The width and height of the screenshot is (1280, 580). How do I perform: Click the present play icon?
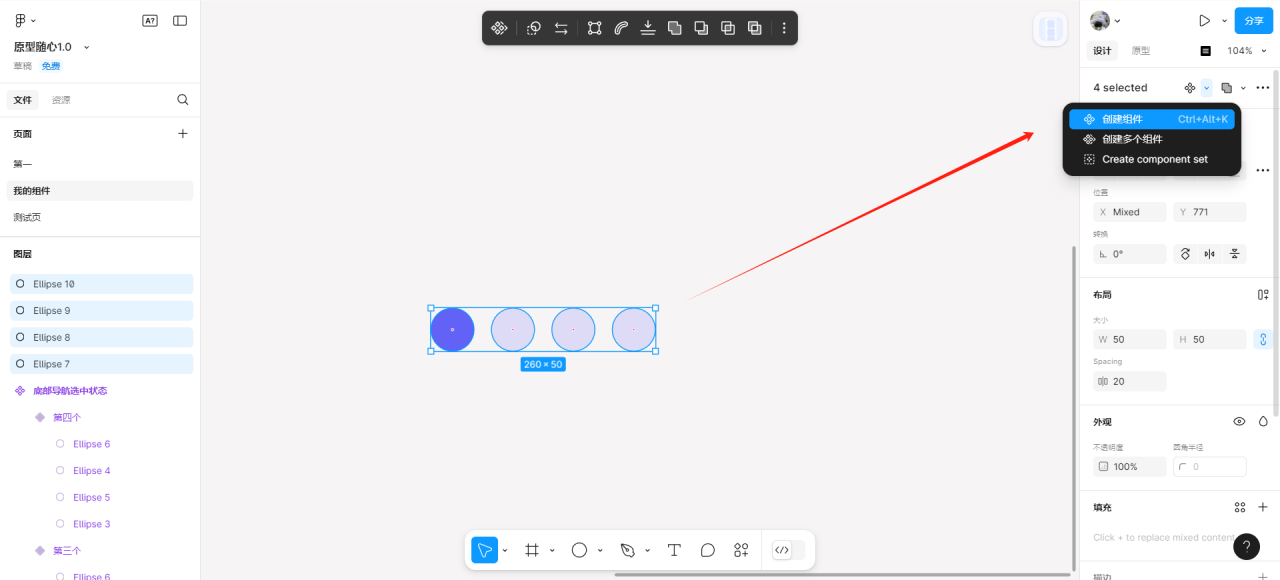pos(1204,20)
